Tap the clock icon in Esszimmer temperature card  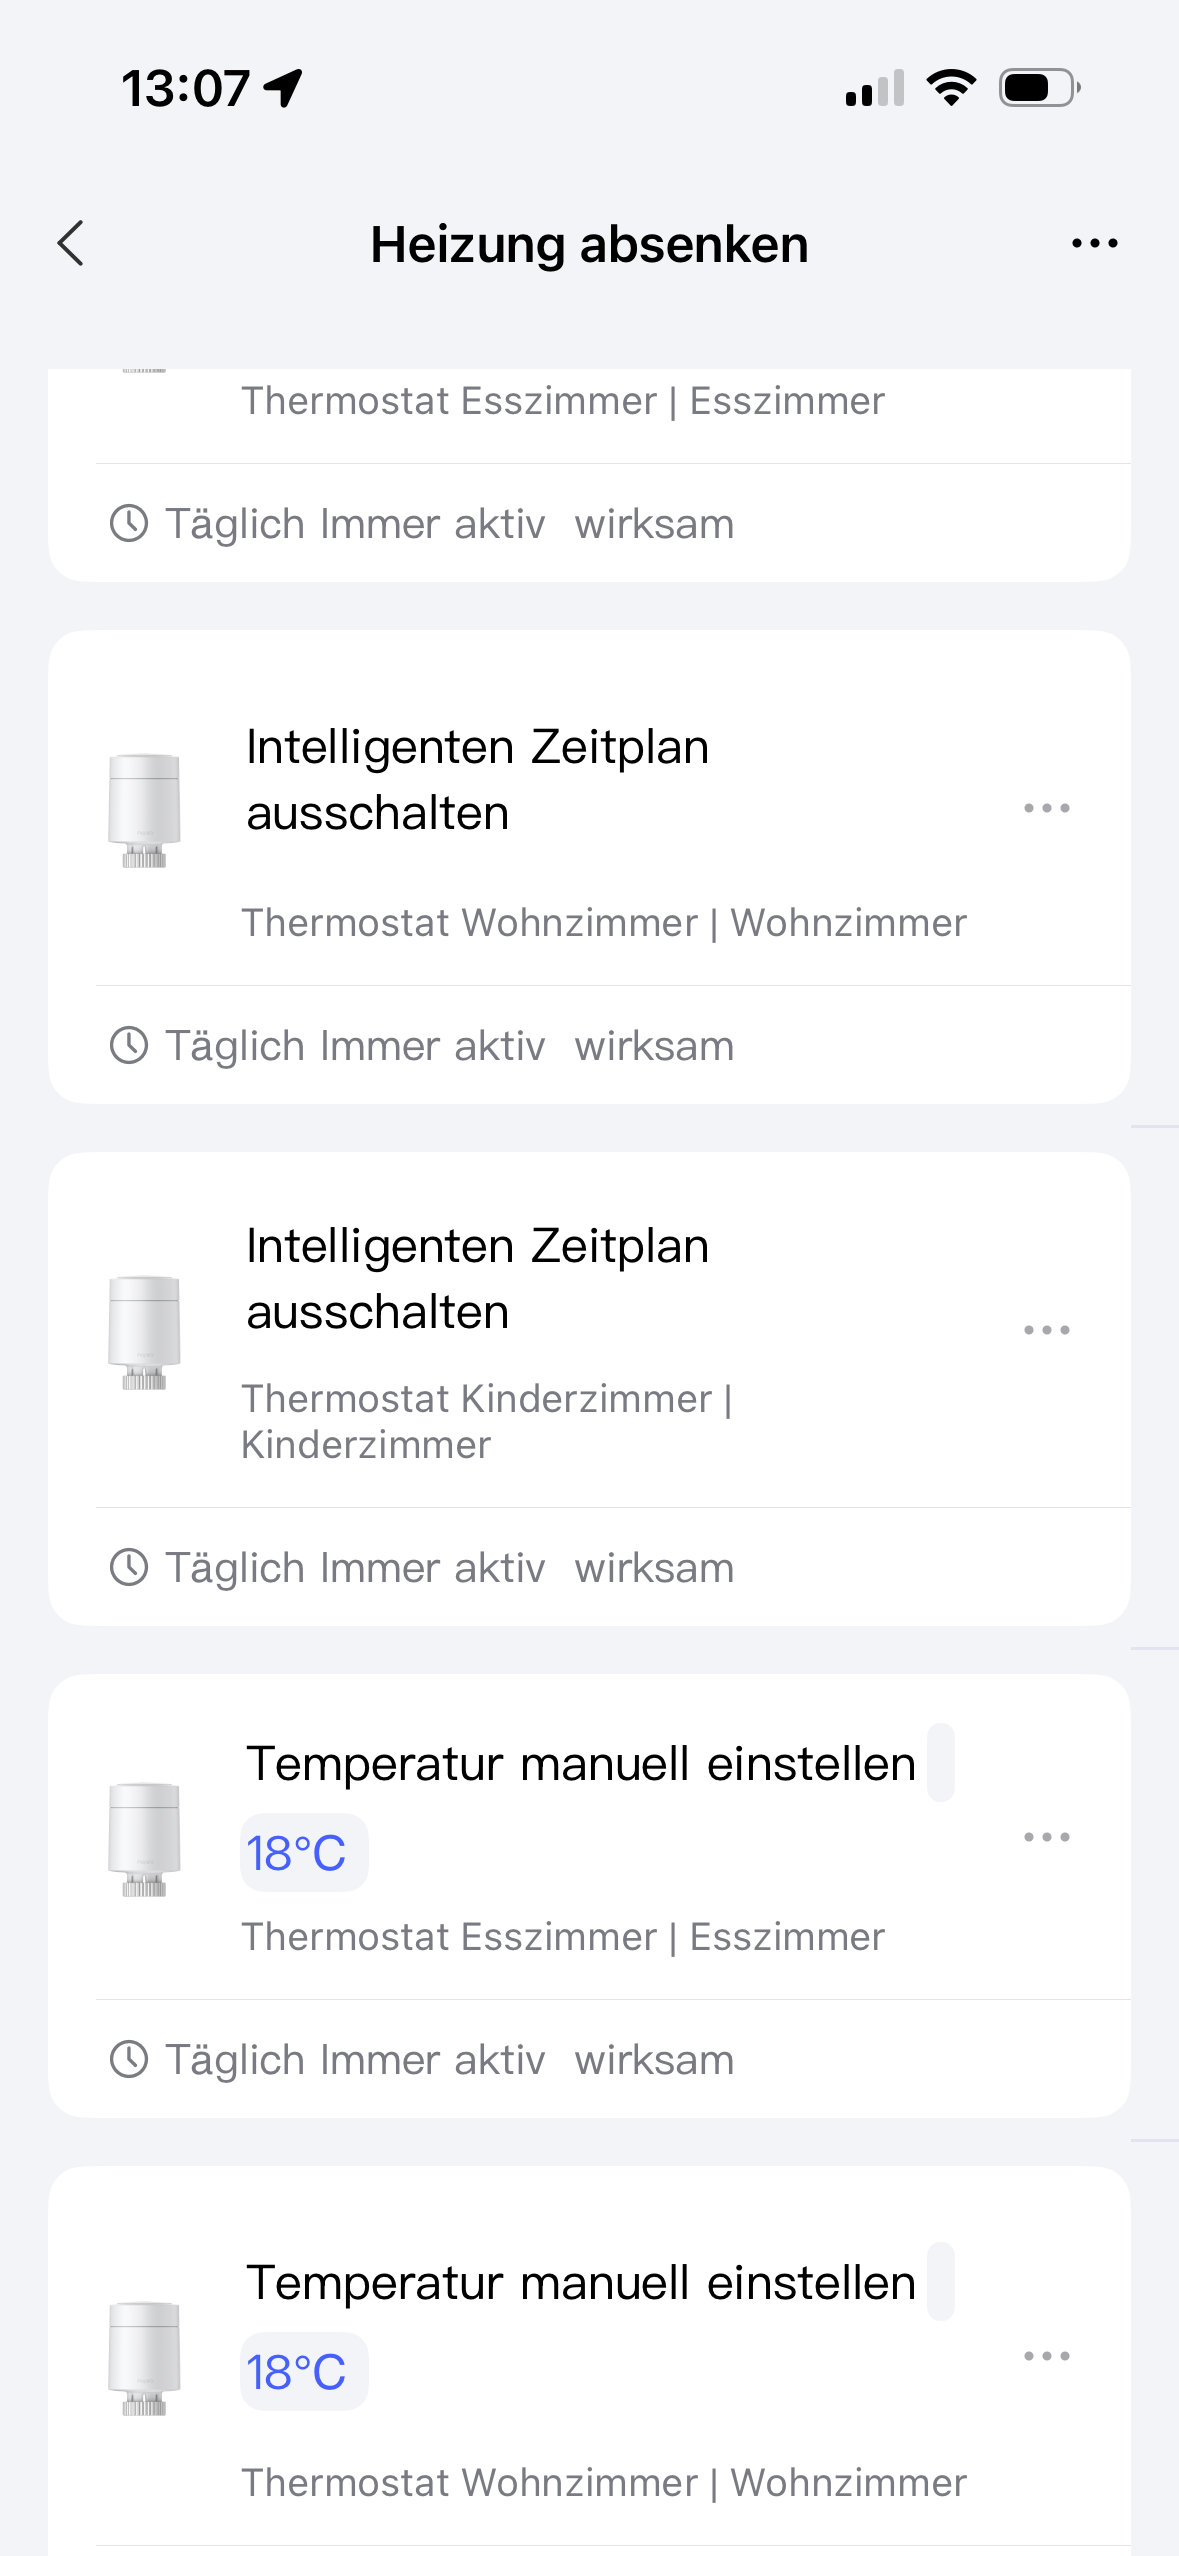coord(129,2060)
